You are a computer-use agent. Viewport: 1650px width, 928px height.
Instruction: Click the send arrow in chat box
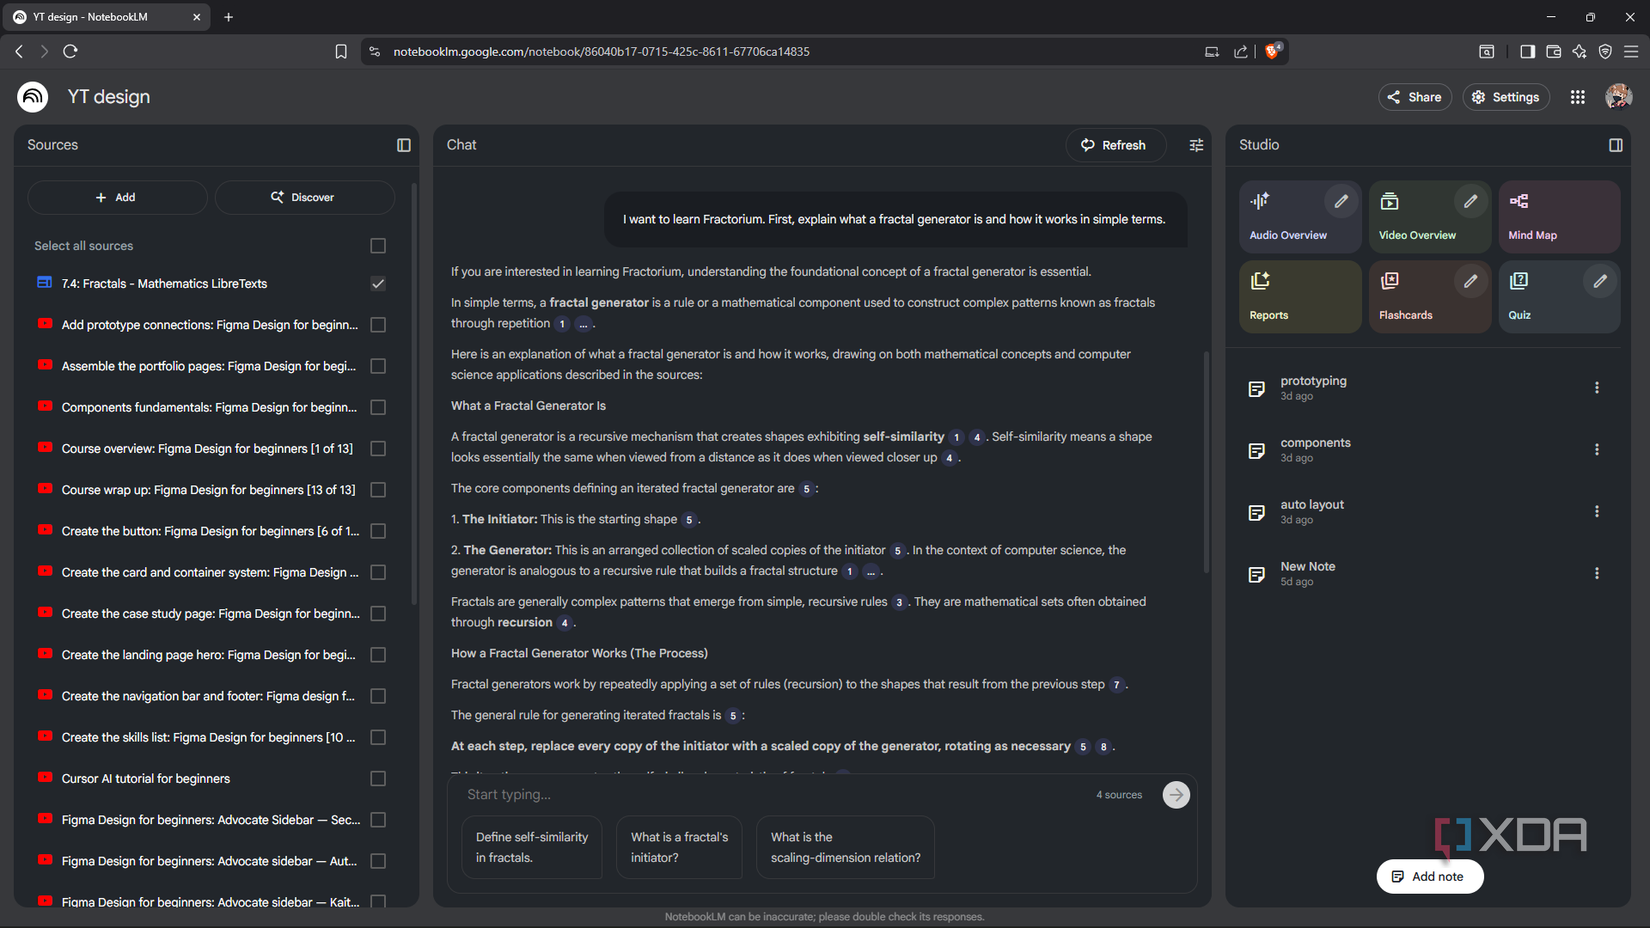(x=1176, y=795)
